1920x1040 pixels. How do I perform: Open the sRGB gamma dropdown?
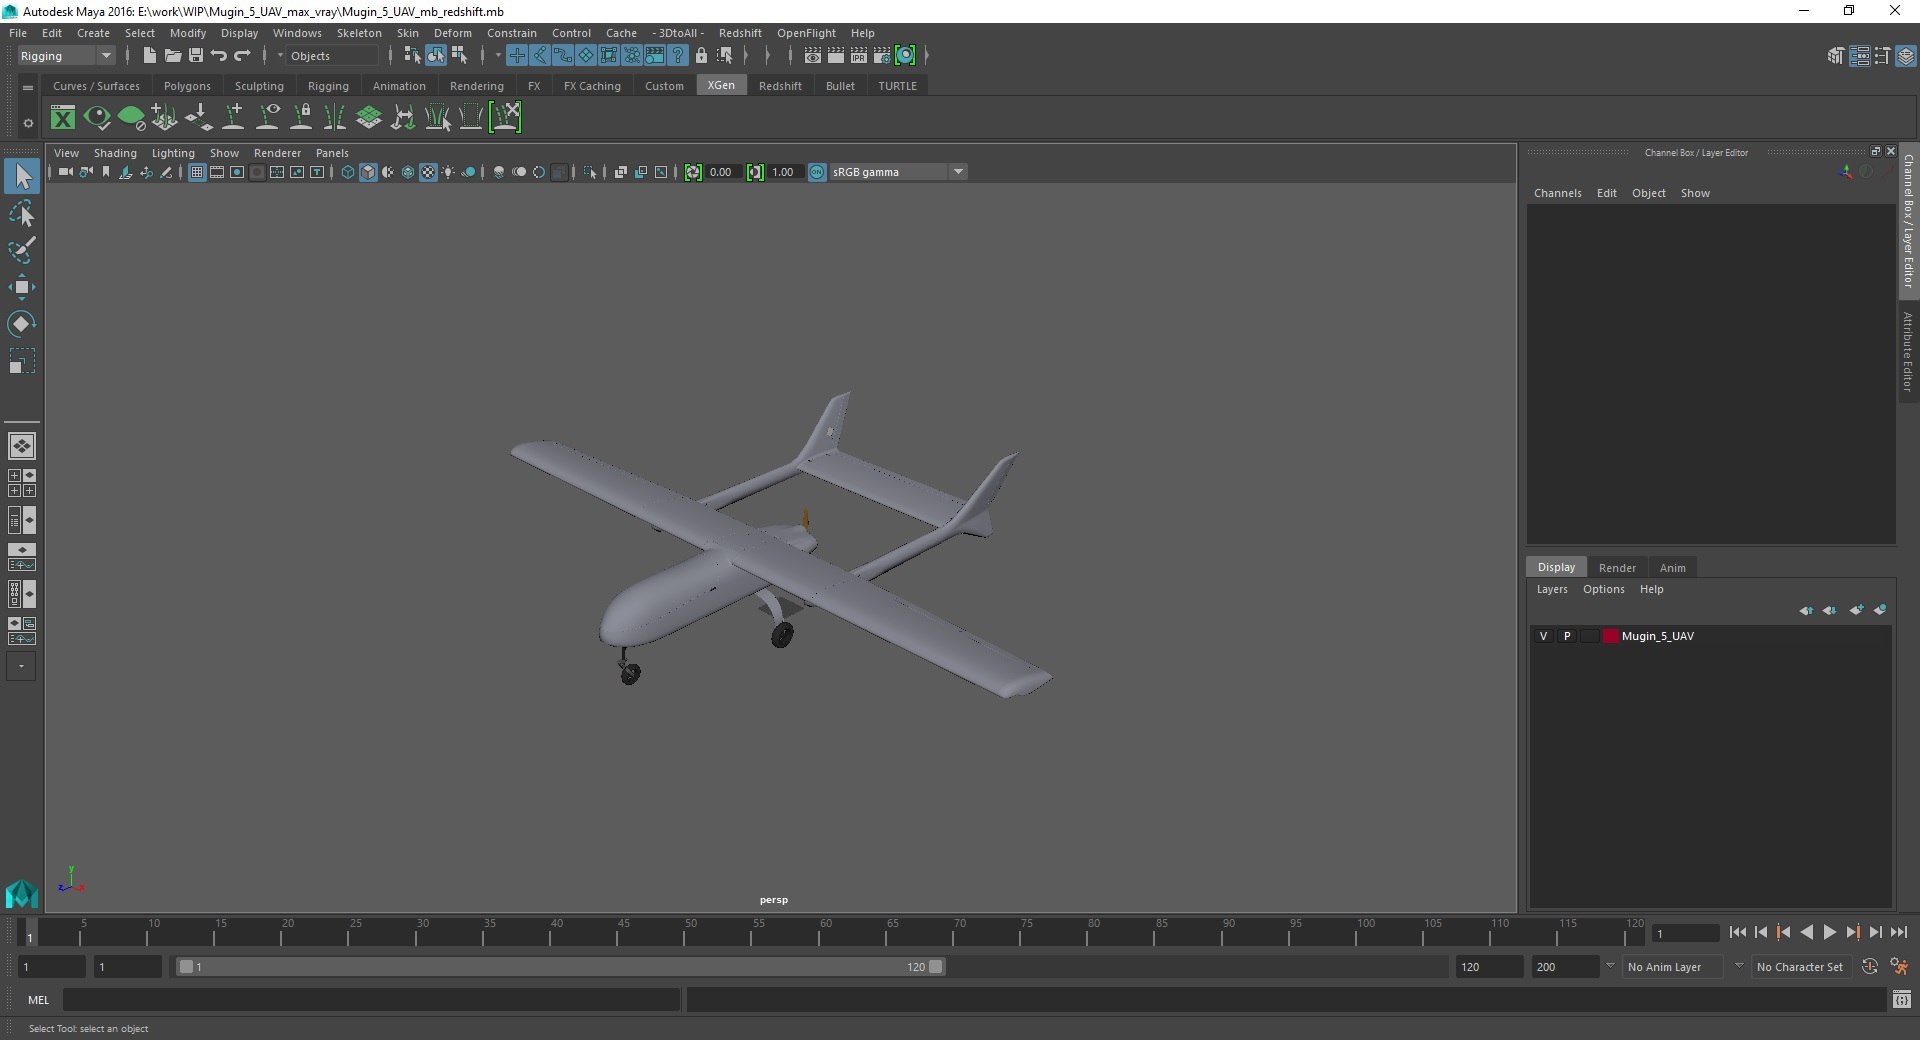pyautogui.click(x=897, y=172)
